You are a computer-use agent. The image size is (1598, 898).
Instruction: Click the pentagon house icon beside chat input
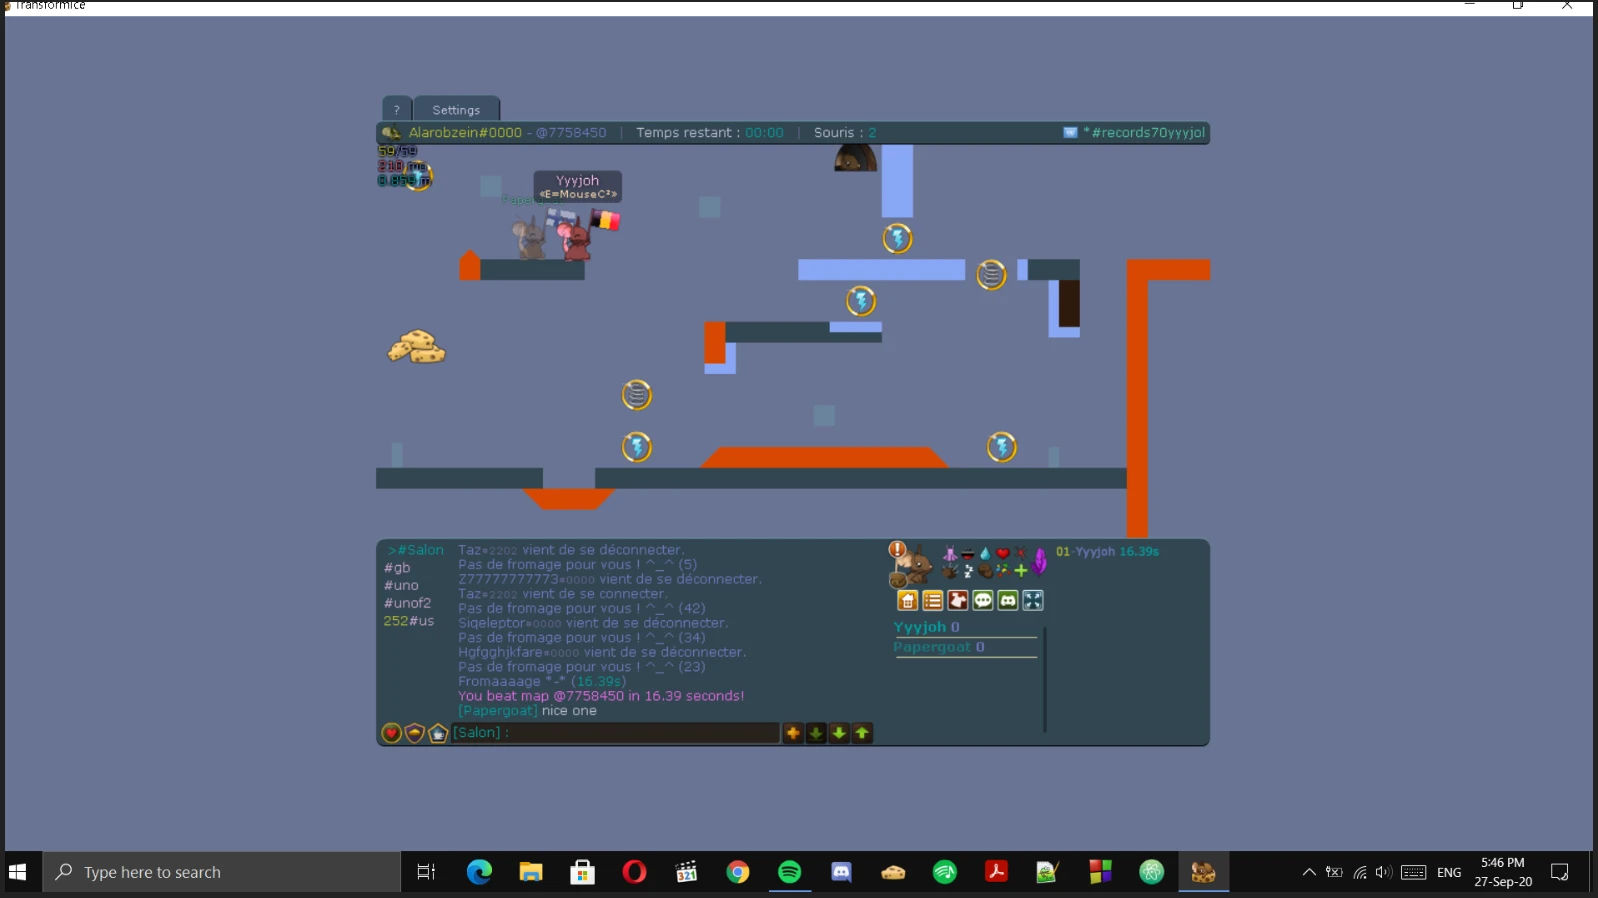438,733
